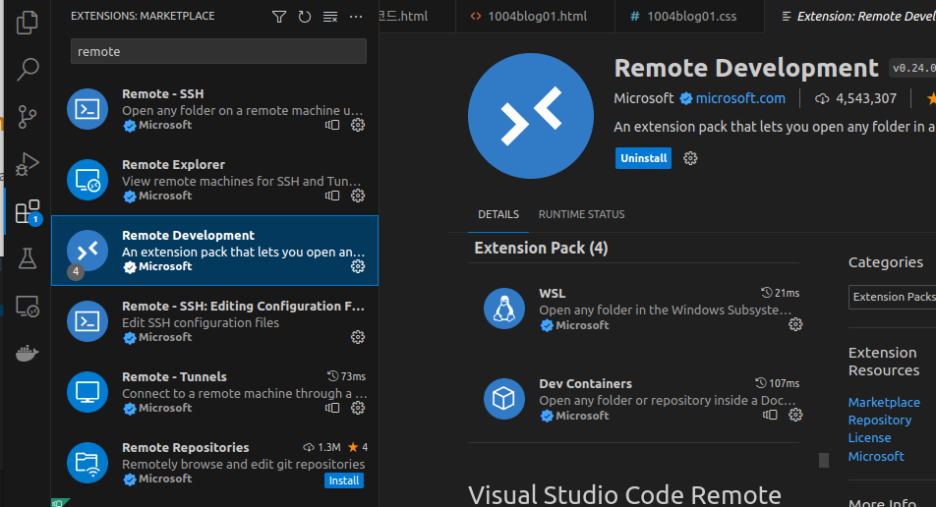936x507 pixels.
Task: Switch to the 1004blog01.css editor tab
Action: tap(689, 16)
